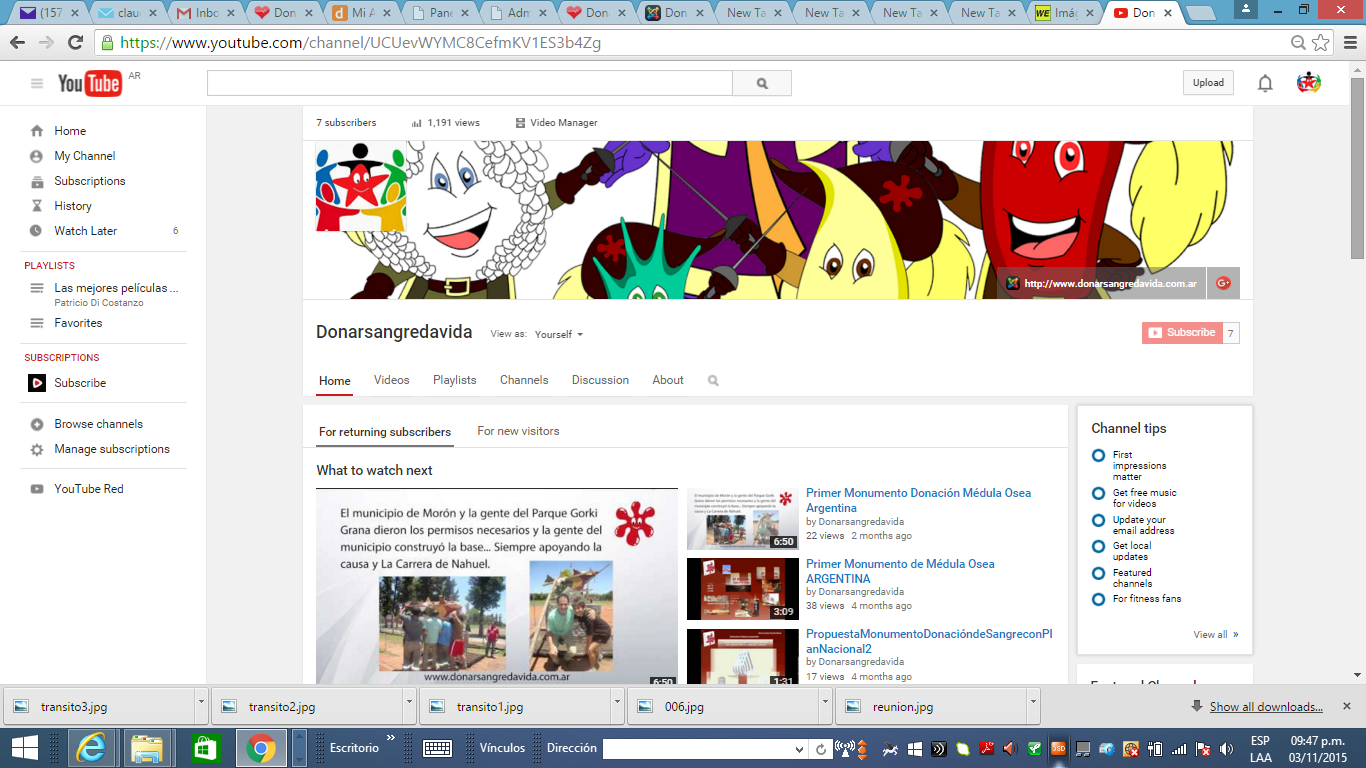The height and width of the screenshot is (768, 1366).
Task: Click the YouTube search magnifier button
Action: [762, 84]
